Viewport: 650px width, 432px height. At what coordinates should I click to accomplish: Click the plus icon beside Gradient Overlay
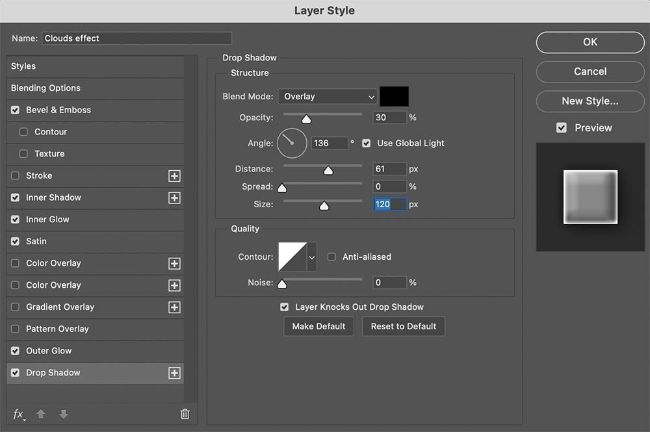(x=174, y=307)
